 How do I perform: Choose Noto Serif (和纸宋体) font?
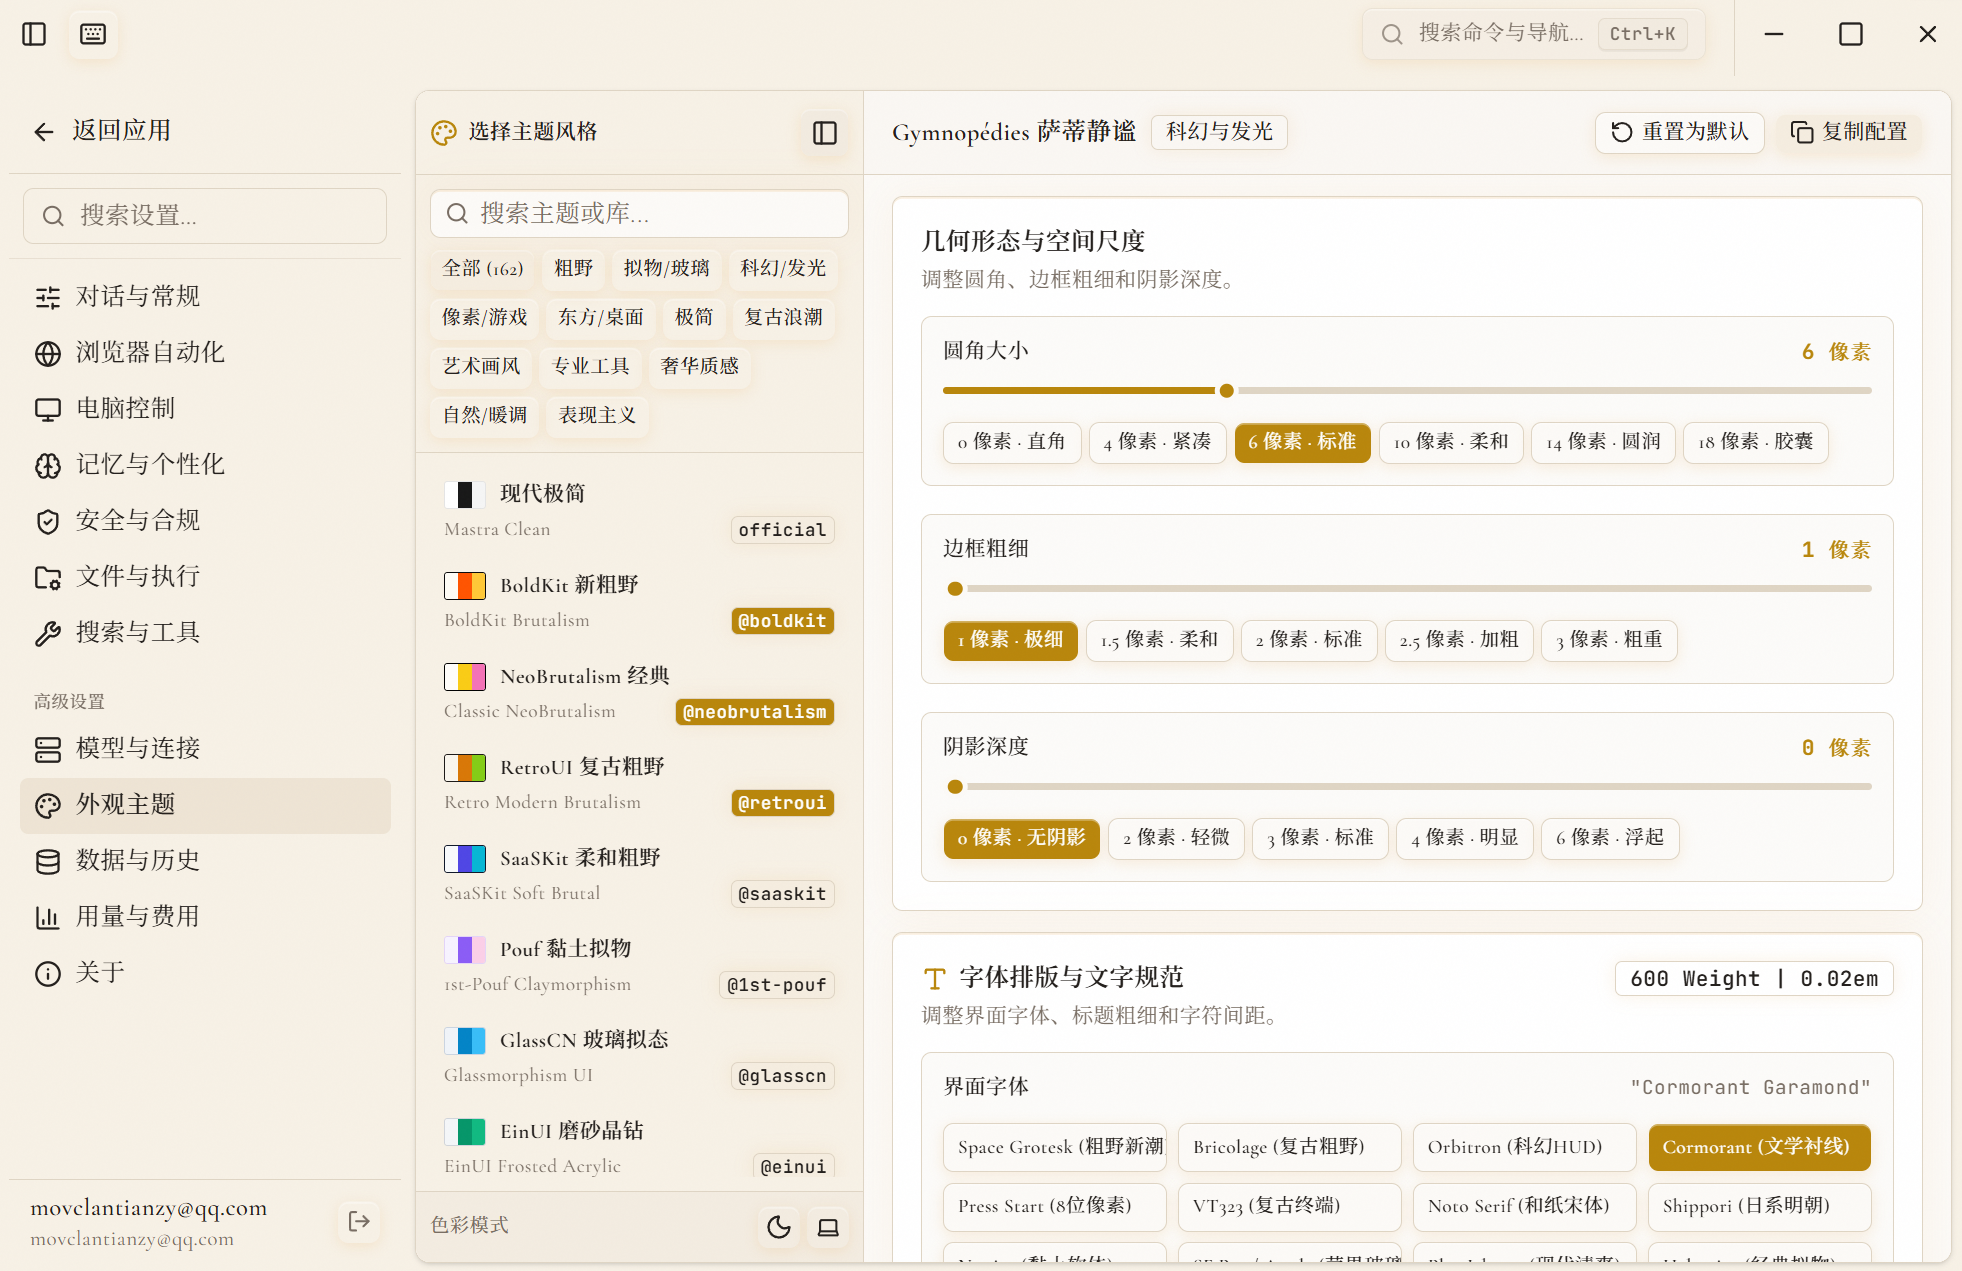[1524, 1206]
